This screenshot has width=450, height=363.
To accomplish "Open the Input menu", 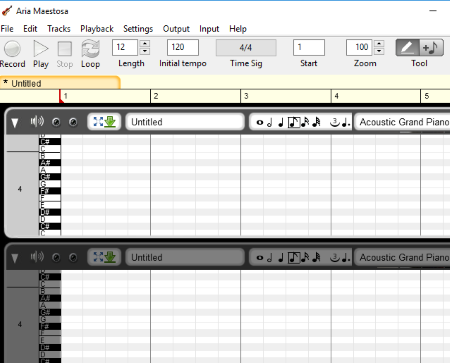I will [209, 29].
